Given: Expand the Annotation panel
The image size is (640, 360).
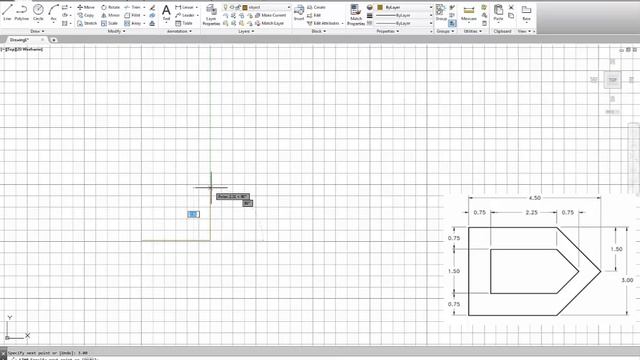Looking at the screenshot, I should 179,31.
